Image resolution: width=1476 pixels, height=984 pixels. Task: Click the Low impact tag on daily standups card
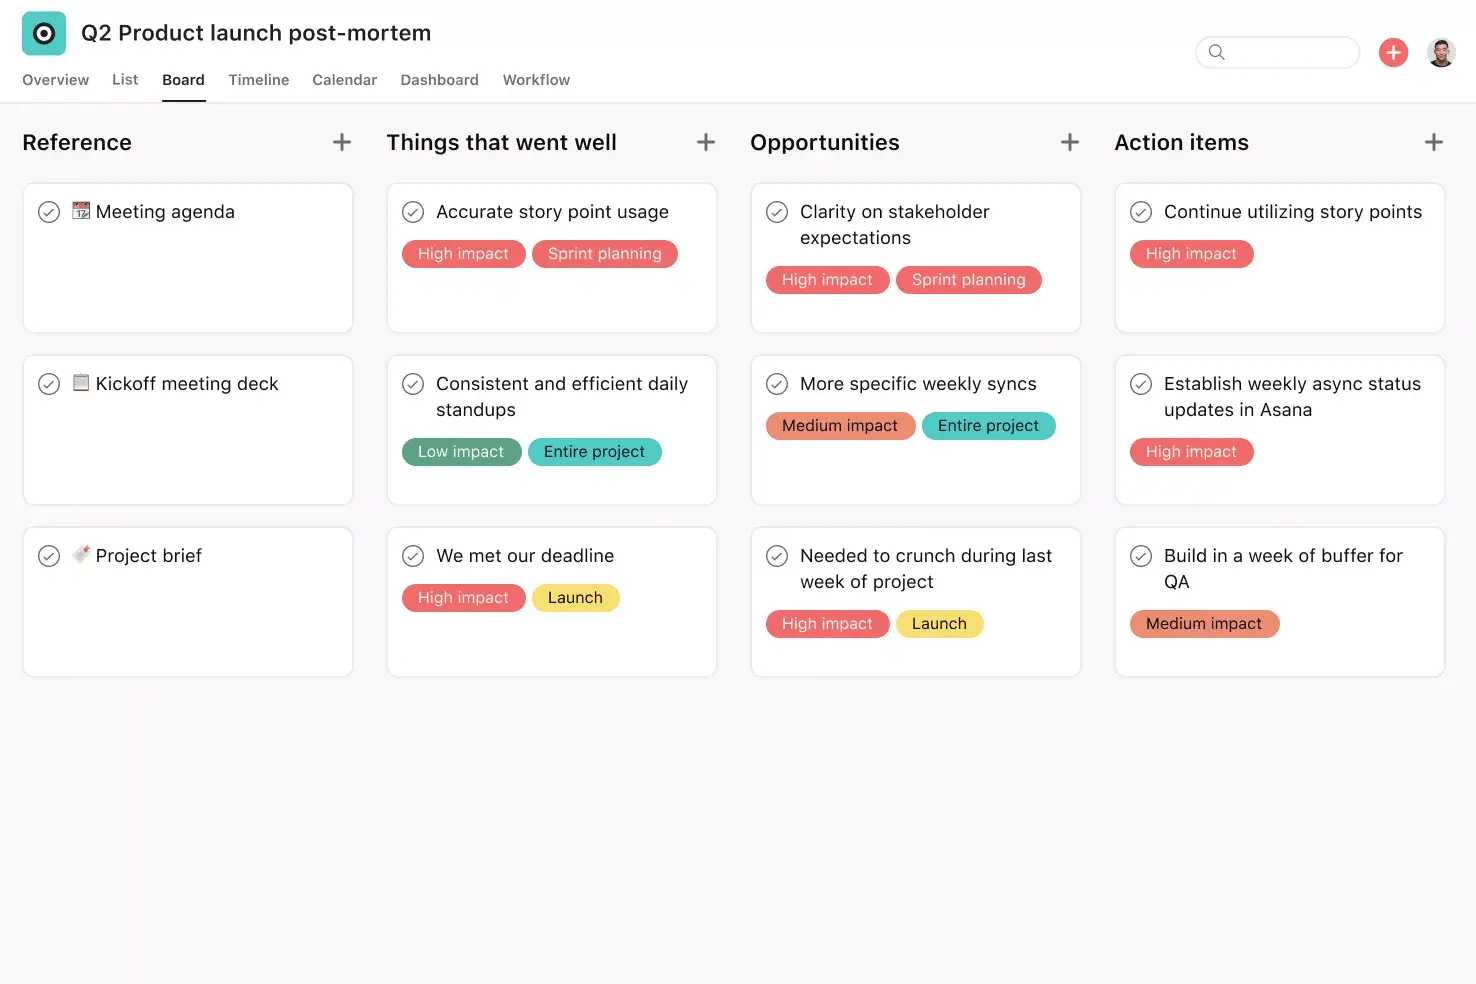[461, 451]
